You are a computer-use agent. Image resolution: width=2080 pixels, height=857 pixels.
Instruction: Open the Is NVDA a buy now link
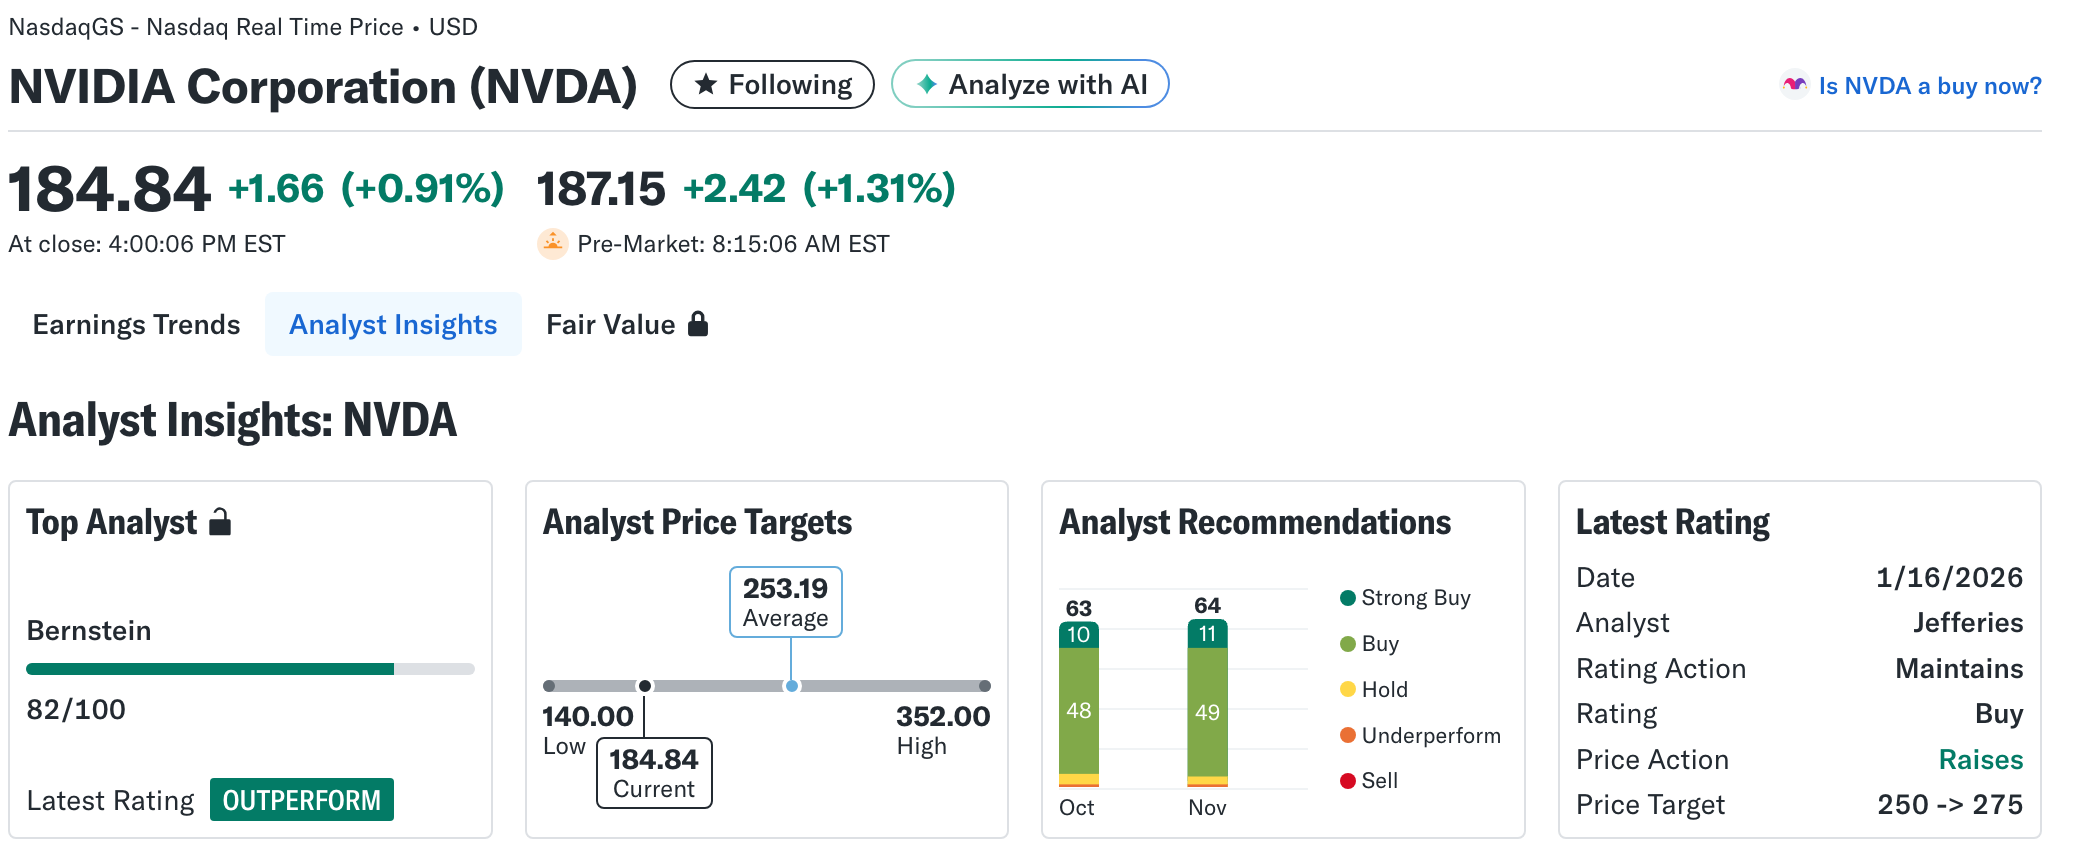[1929, 86]
